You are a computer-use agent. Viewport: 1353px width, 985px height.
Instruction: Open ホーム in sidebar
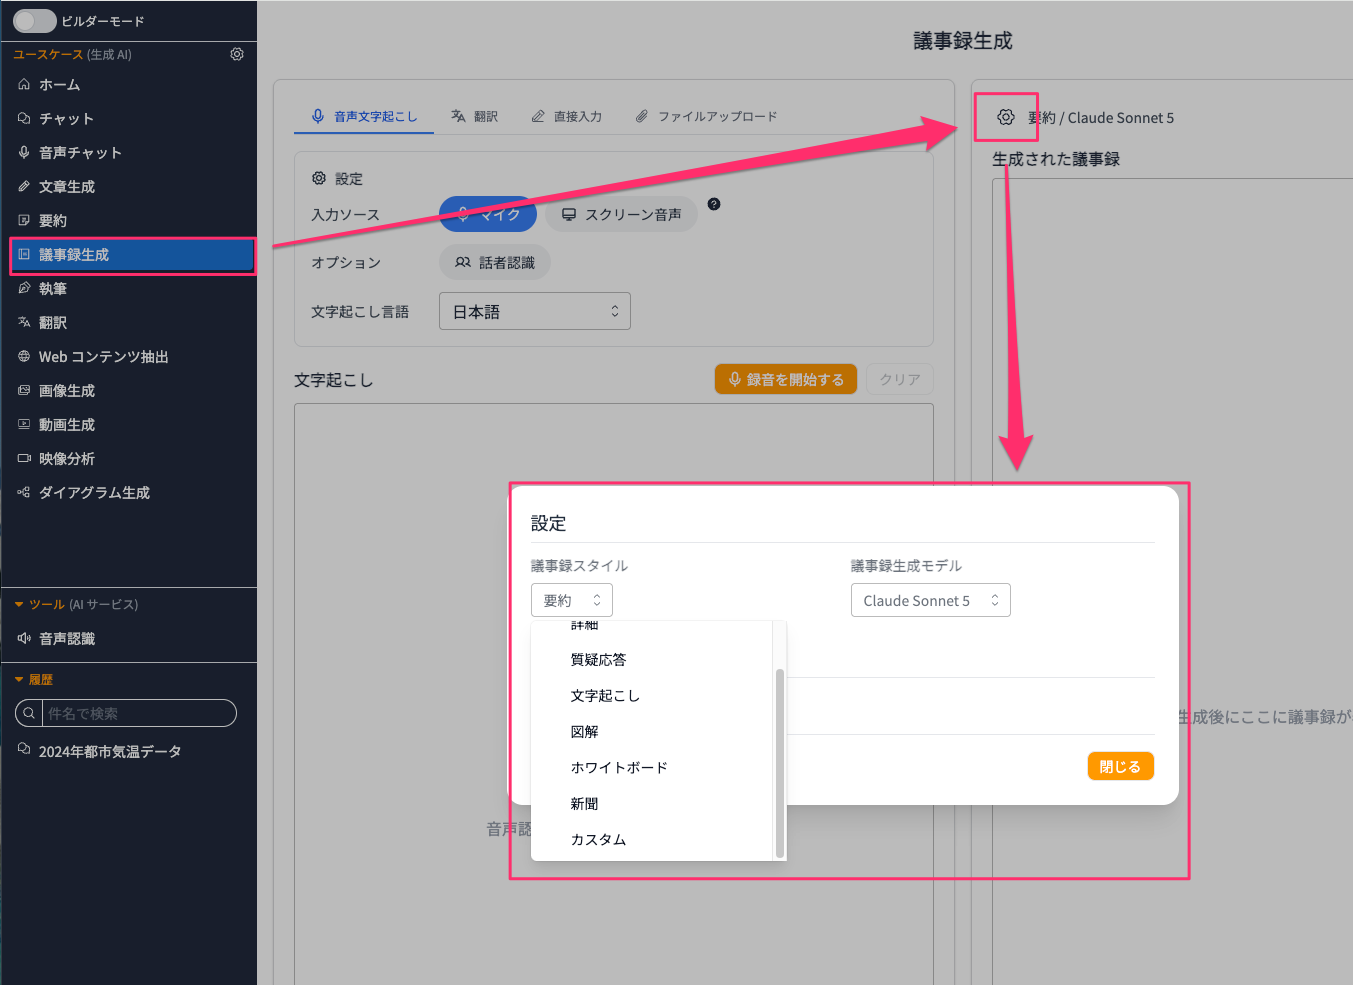pos(130,85)
